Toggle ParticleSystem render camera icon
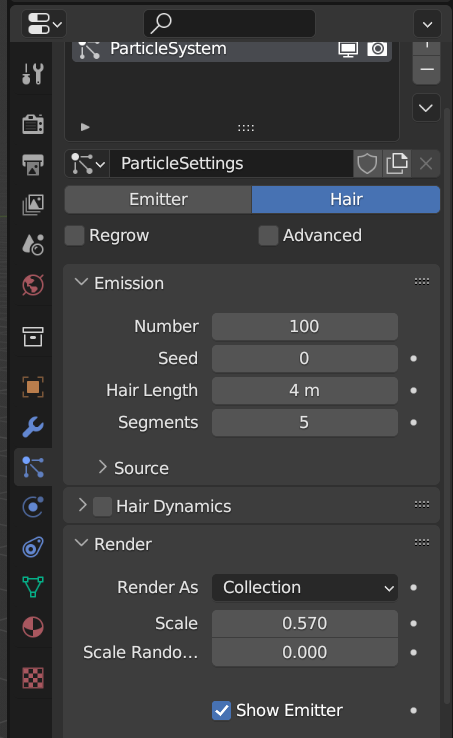453x738 pixels. coord(377,49)
